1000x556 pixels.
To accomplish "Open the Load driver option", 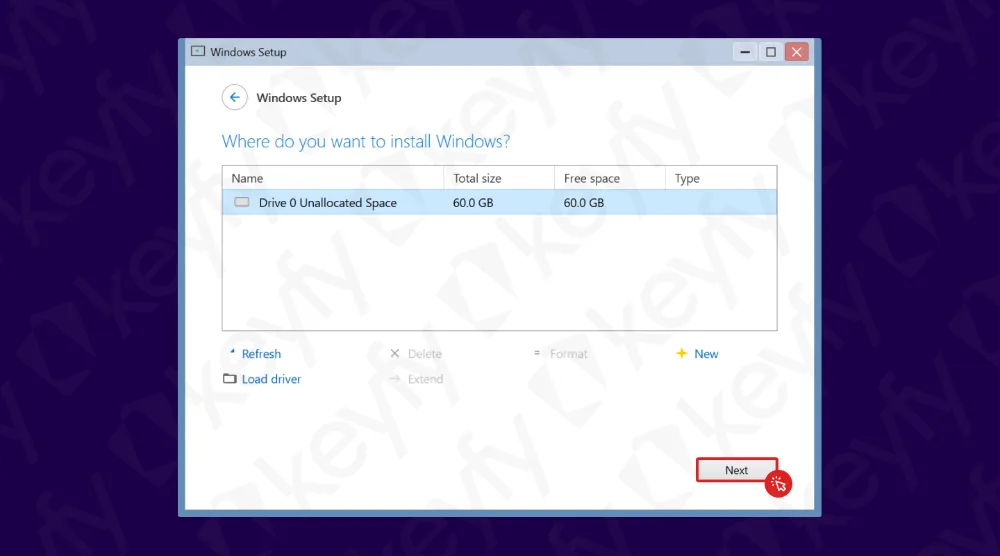I will click(x=271, y=379).
